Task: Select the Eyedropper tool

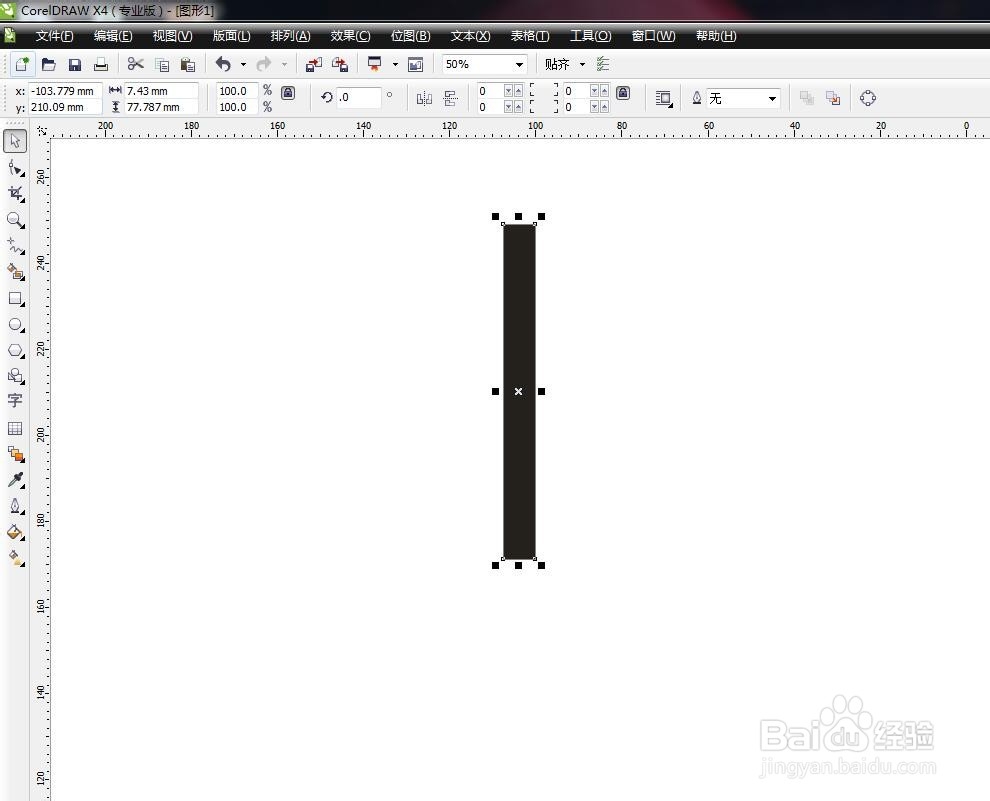Action: [15, 480]
